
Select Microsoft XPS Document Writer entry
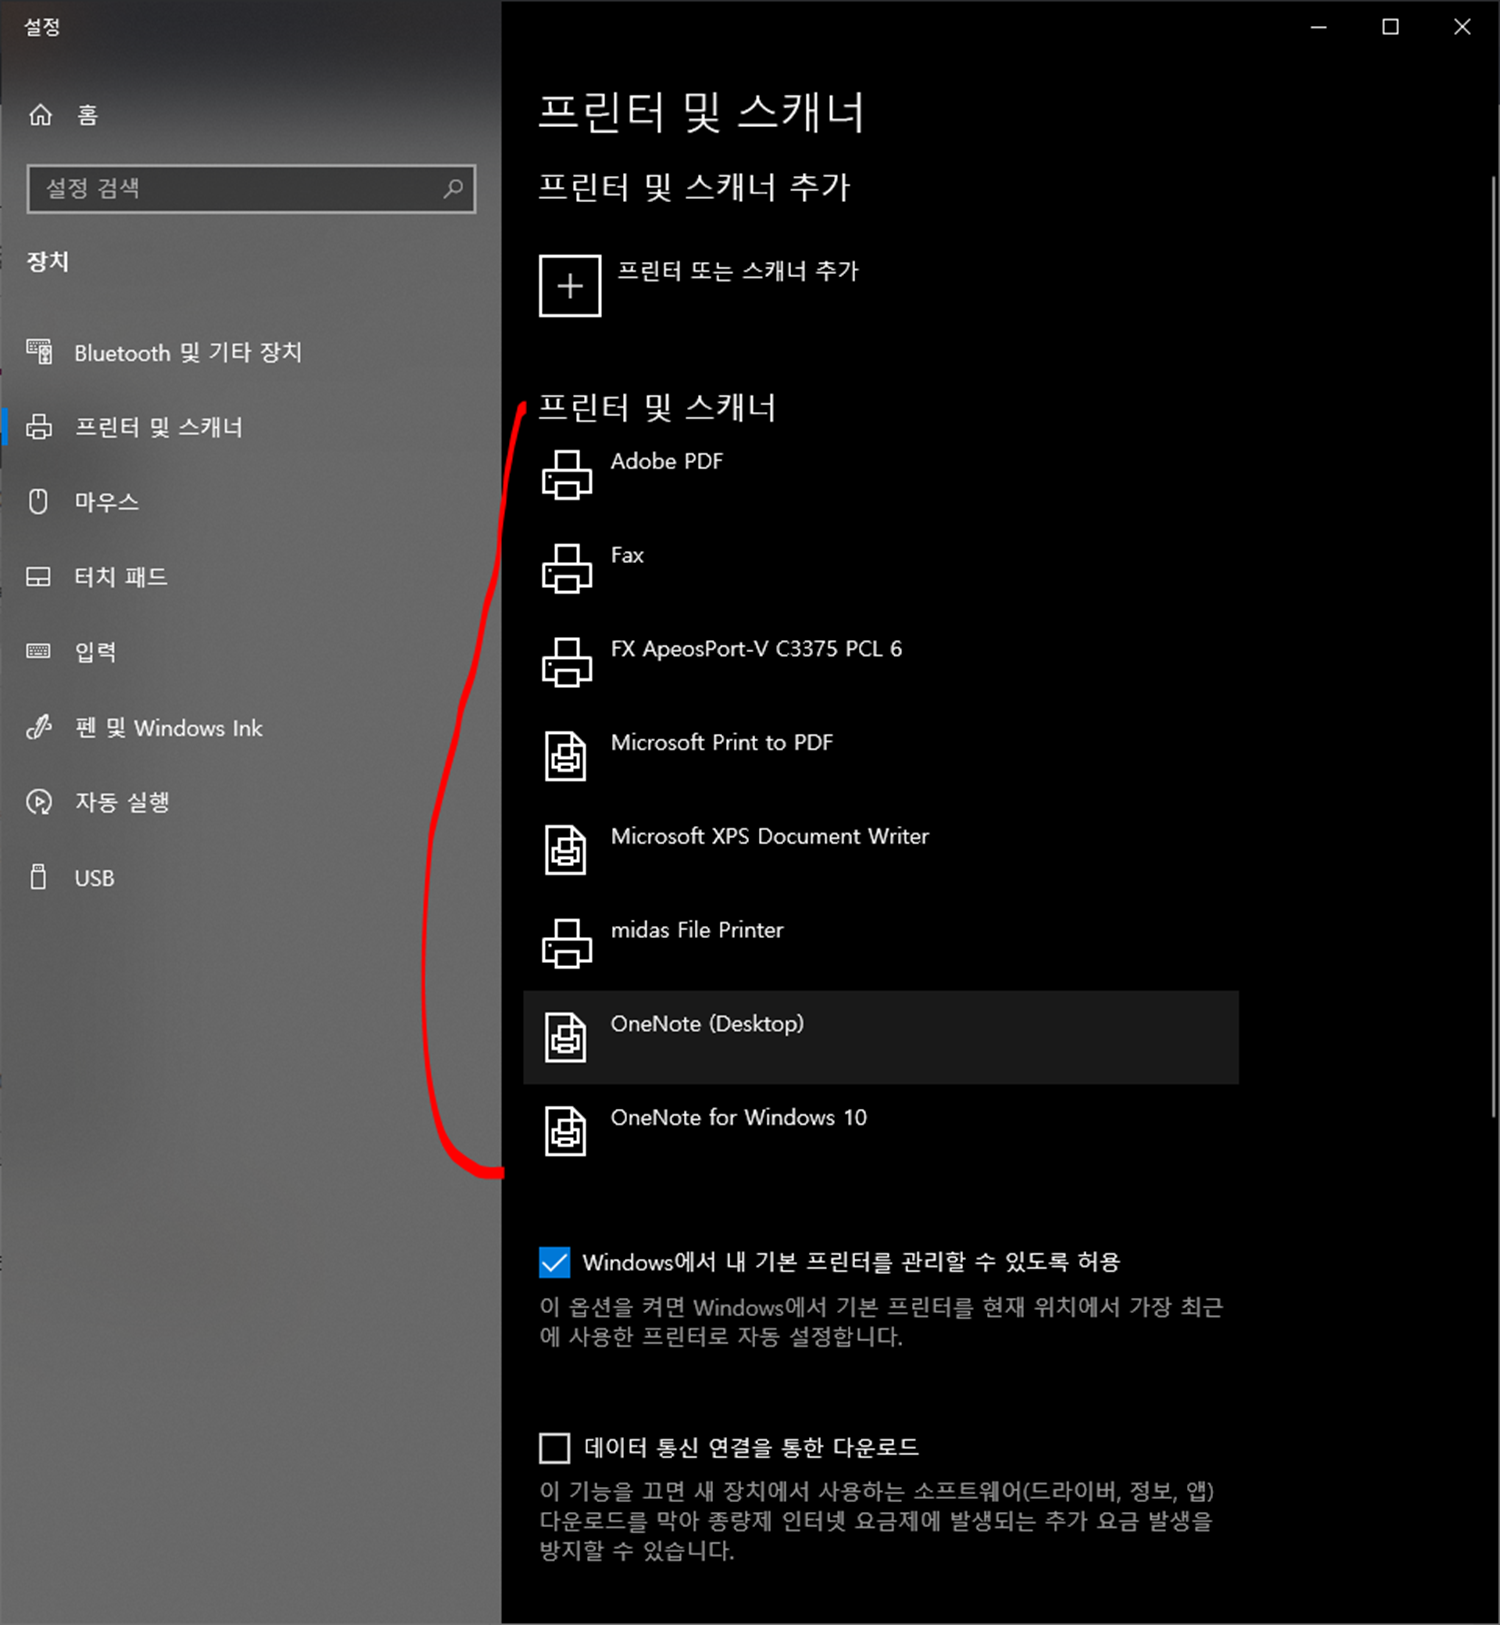881,851
